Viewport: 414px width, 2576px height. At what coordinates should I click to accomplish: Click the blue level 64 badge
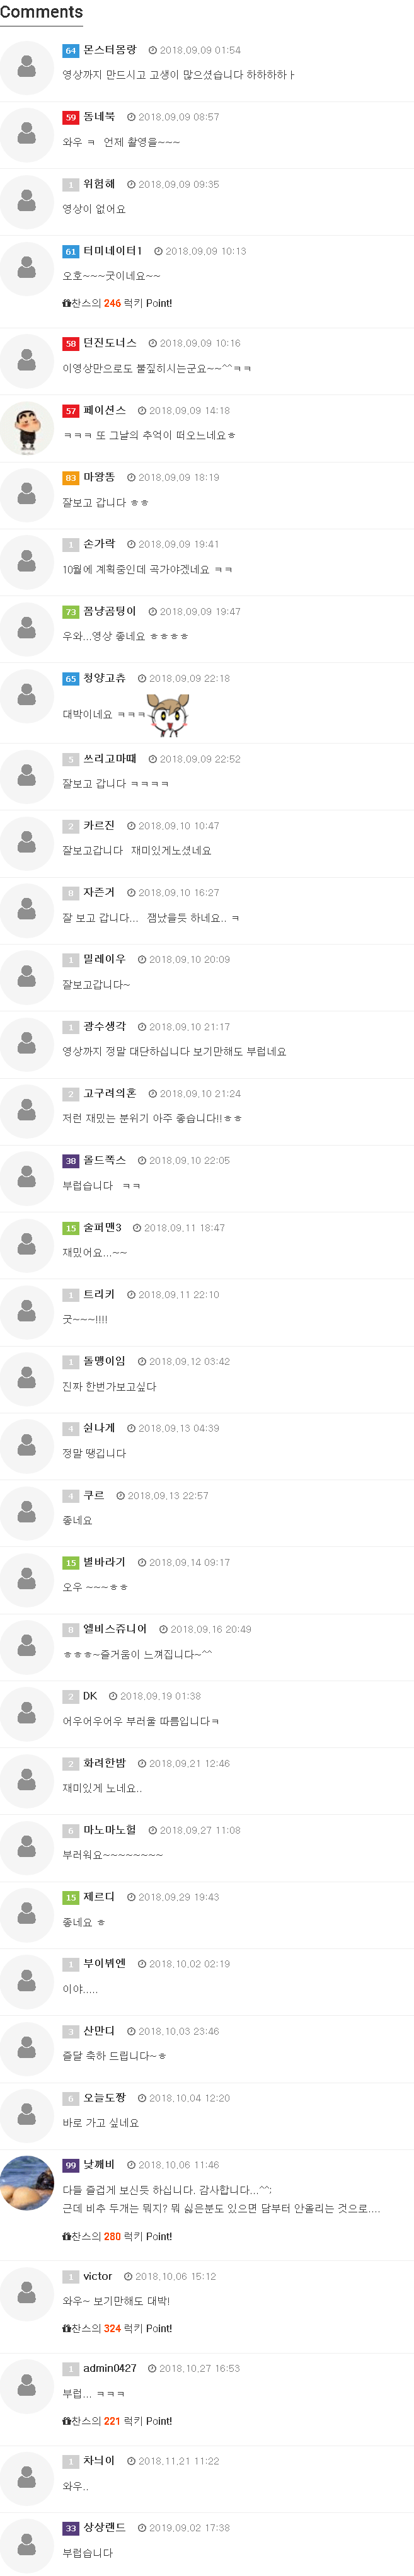click(70, 50)
